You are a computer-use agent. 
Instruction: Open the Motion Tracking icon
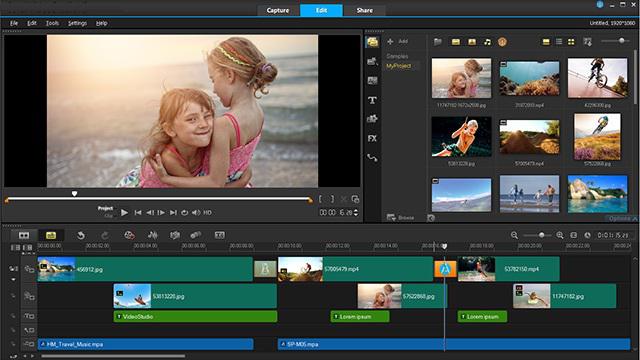click(x=196, y=235)
